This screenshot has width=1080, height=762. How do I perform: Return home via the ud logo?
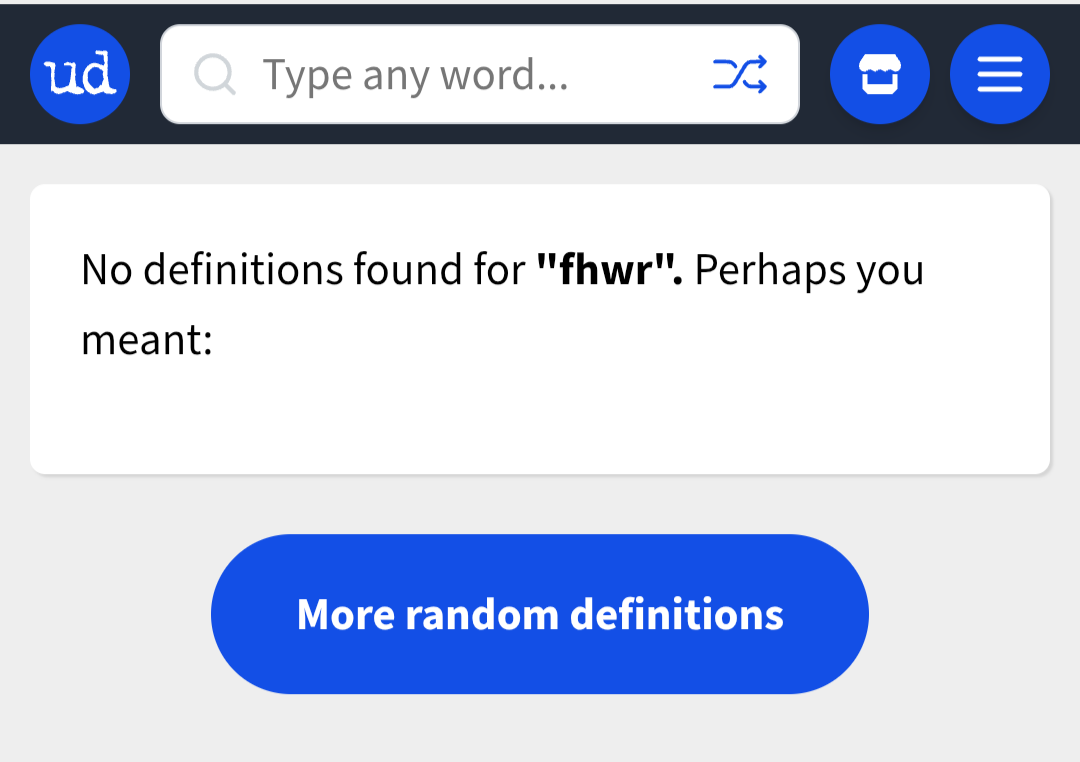pyautogui.click(x=80, y=74)
